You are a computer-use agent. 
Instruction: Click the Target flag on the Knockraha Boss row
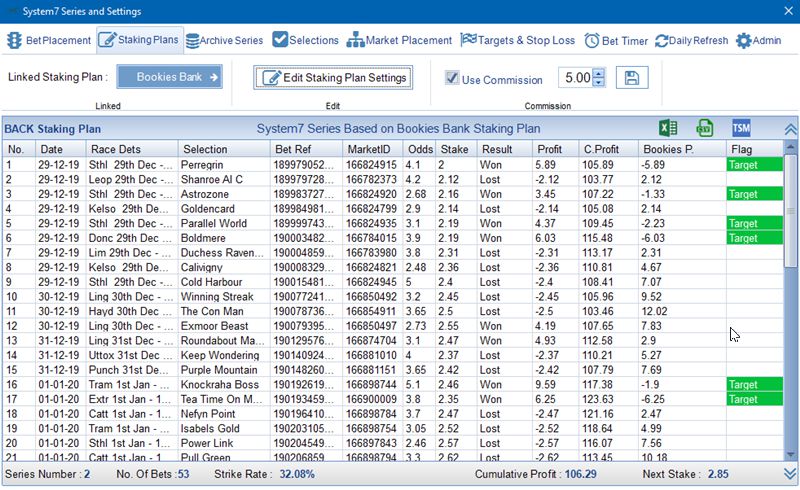click(755, 384)
